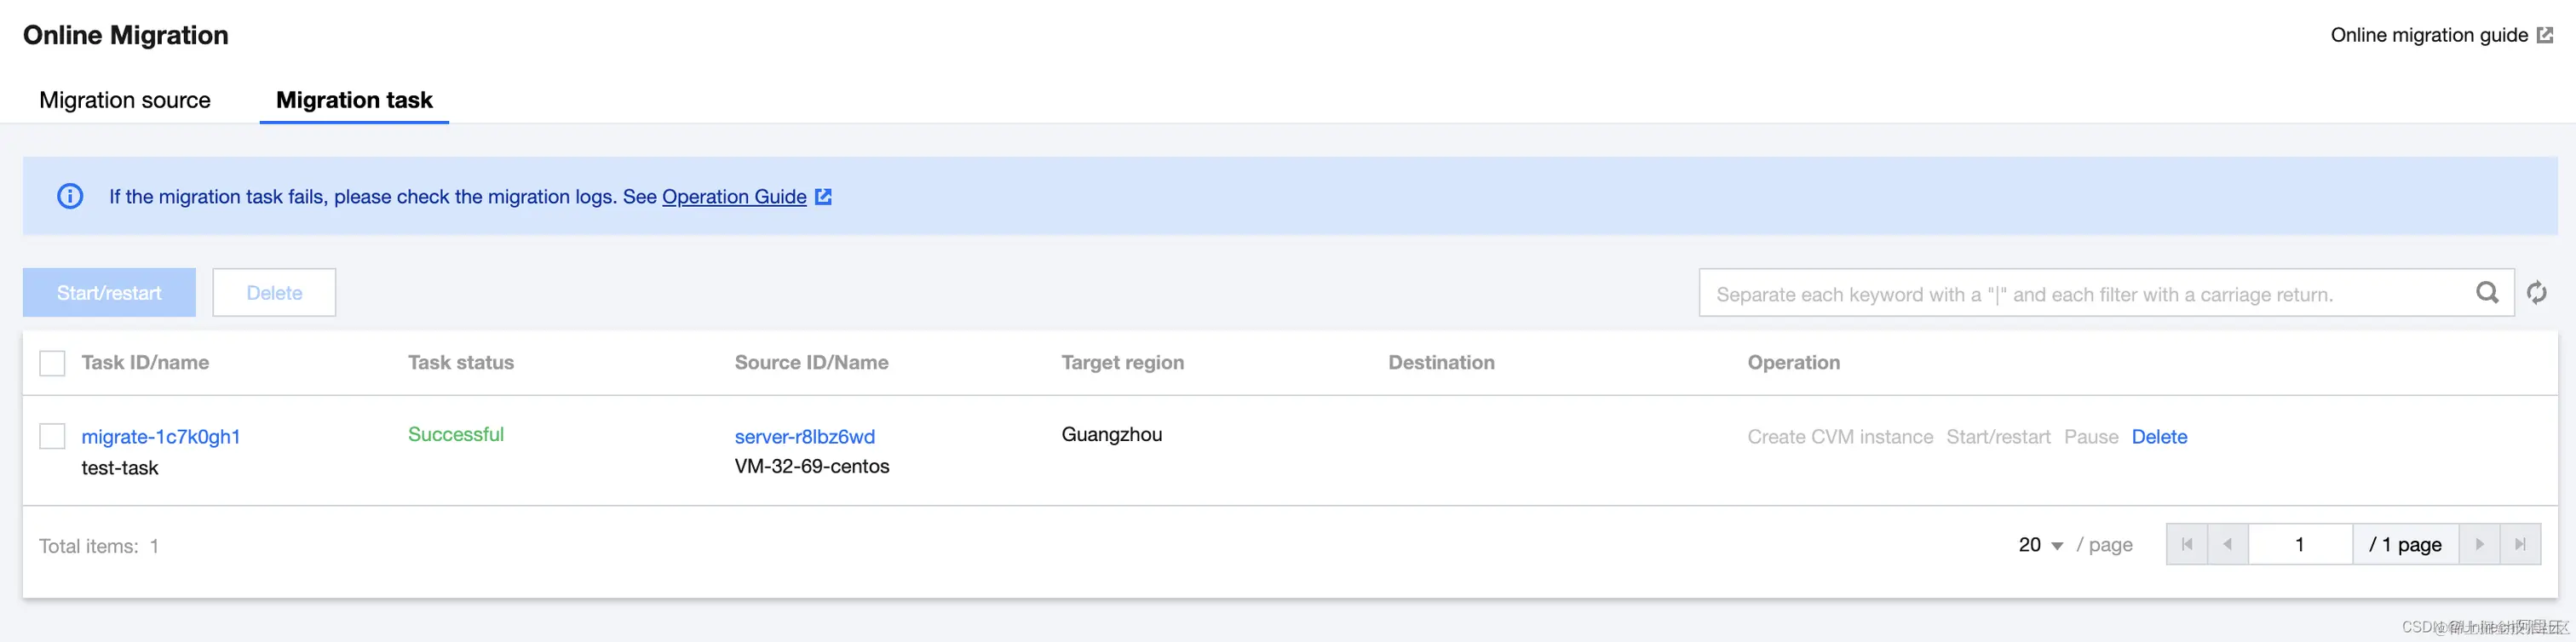Jump to last page arrow icon
The image size is (2576, 642).
point(2520,544)
